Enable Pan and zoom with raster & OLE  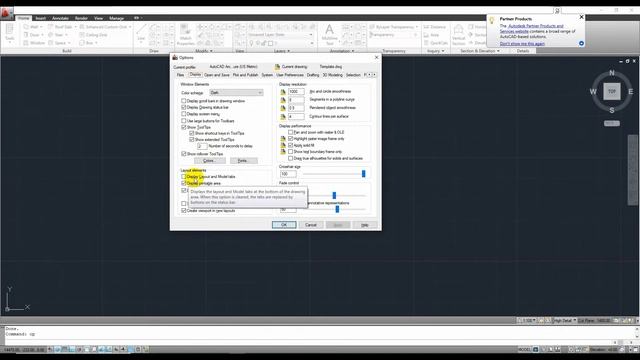[291, 132]
